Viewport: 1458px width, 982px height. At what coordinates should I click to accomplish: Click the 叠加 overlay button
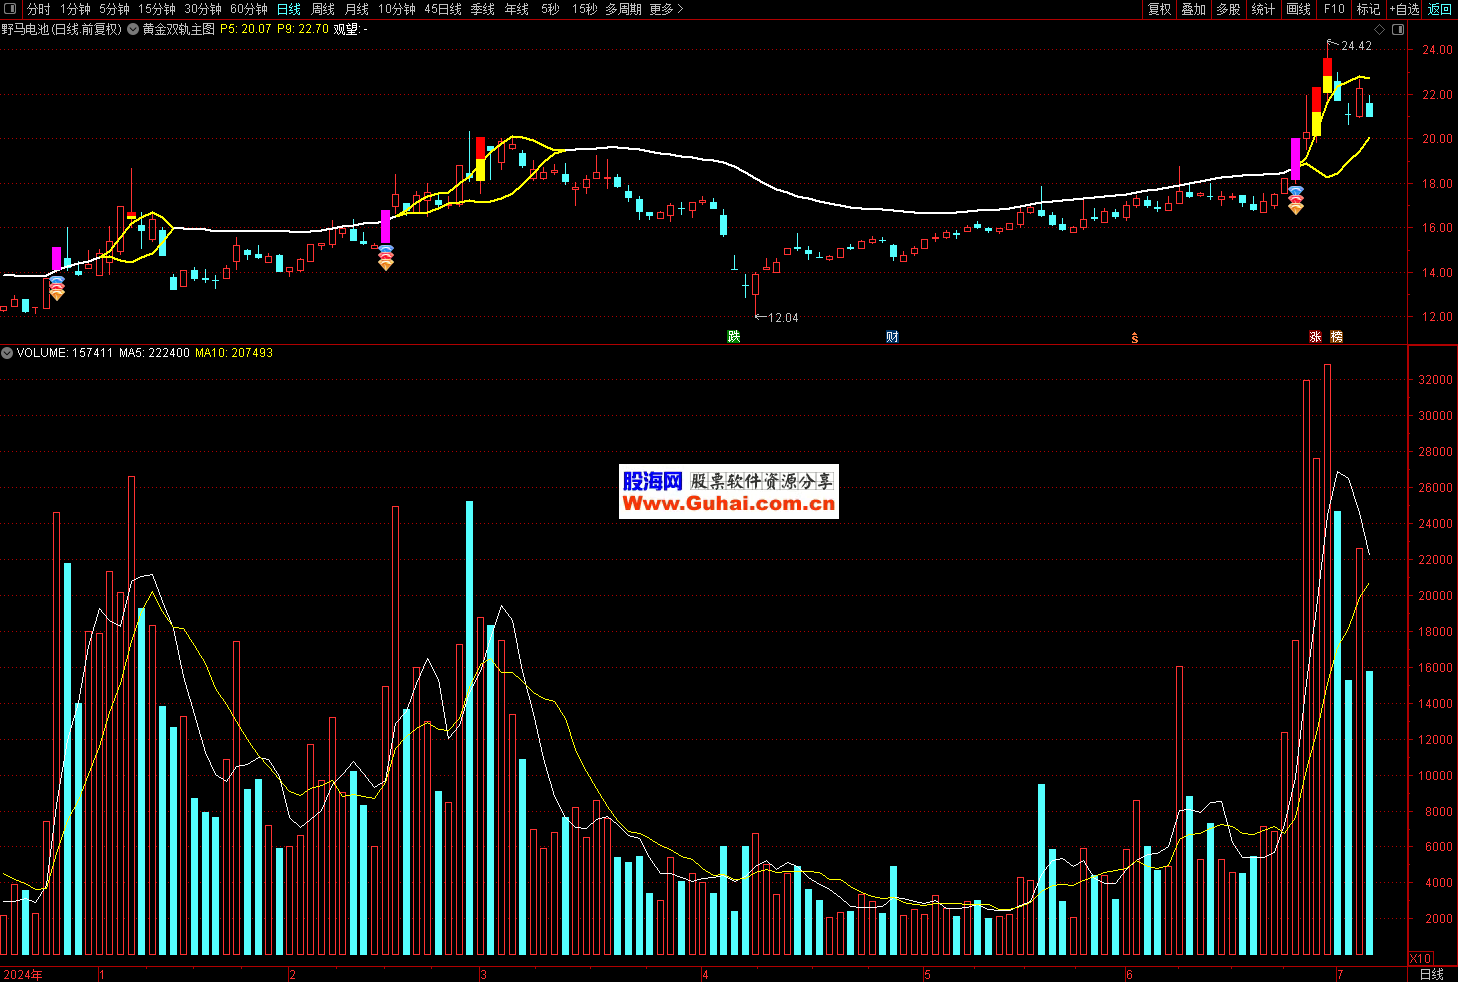[x=1193, y=9]
